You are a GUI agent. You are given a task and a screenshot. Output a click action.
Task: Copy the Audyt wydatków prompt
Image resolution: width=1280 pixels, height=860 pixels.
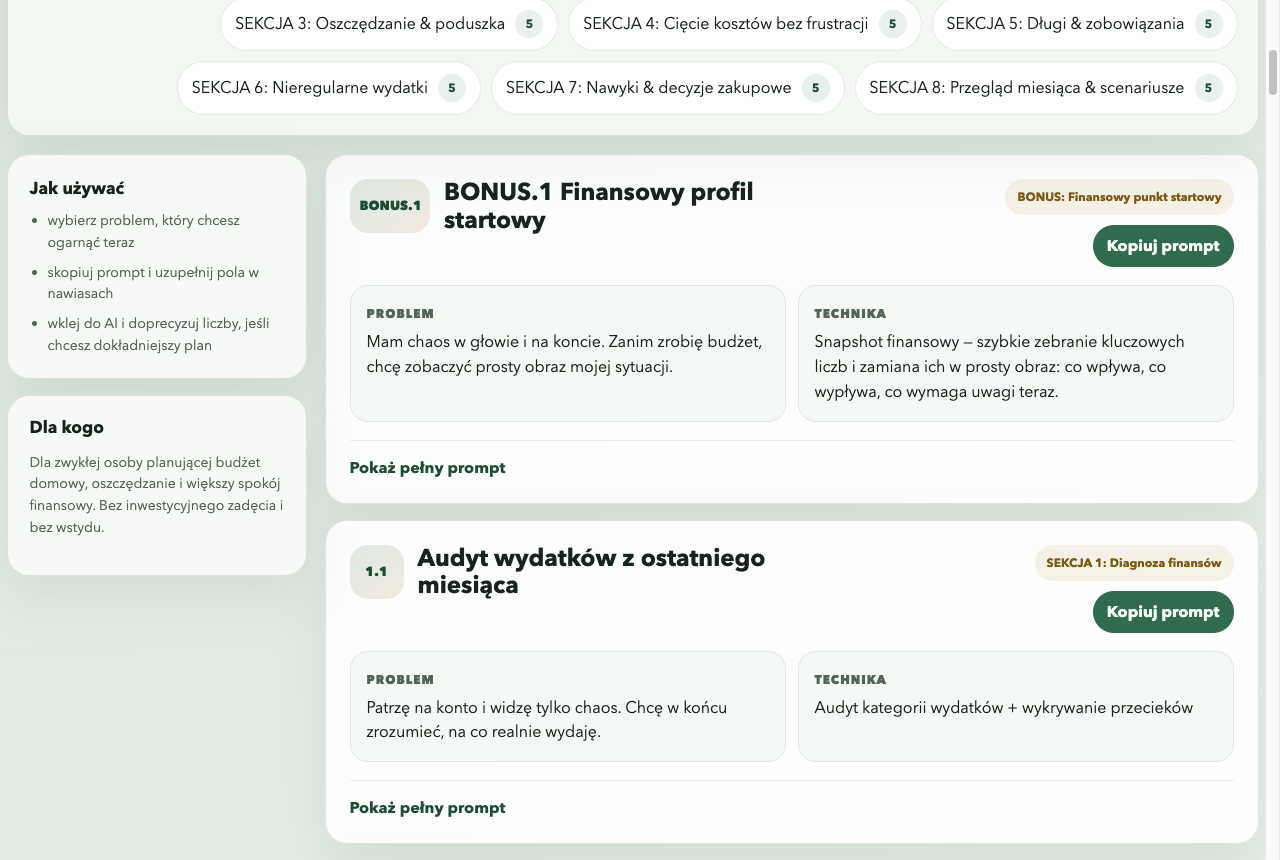[x=1163, y=612]
